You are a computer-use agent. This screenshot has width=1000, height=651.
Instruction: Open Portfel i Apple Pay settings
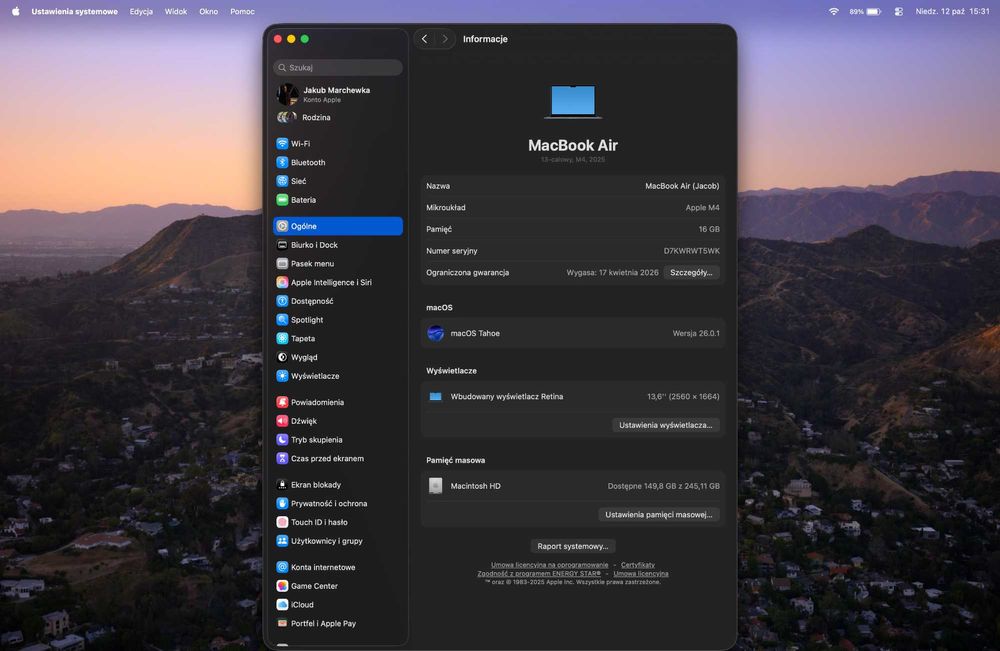tap(337, 623)
